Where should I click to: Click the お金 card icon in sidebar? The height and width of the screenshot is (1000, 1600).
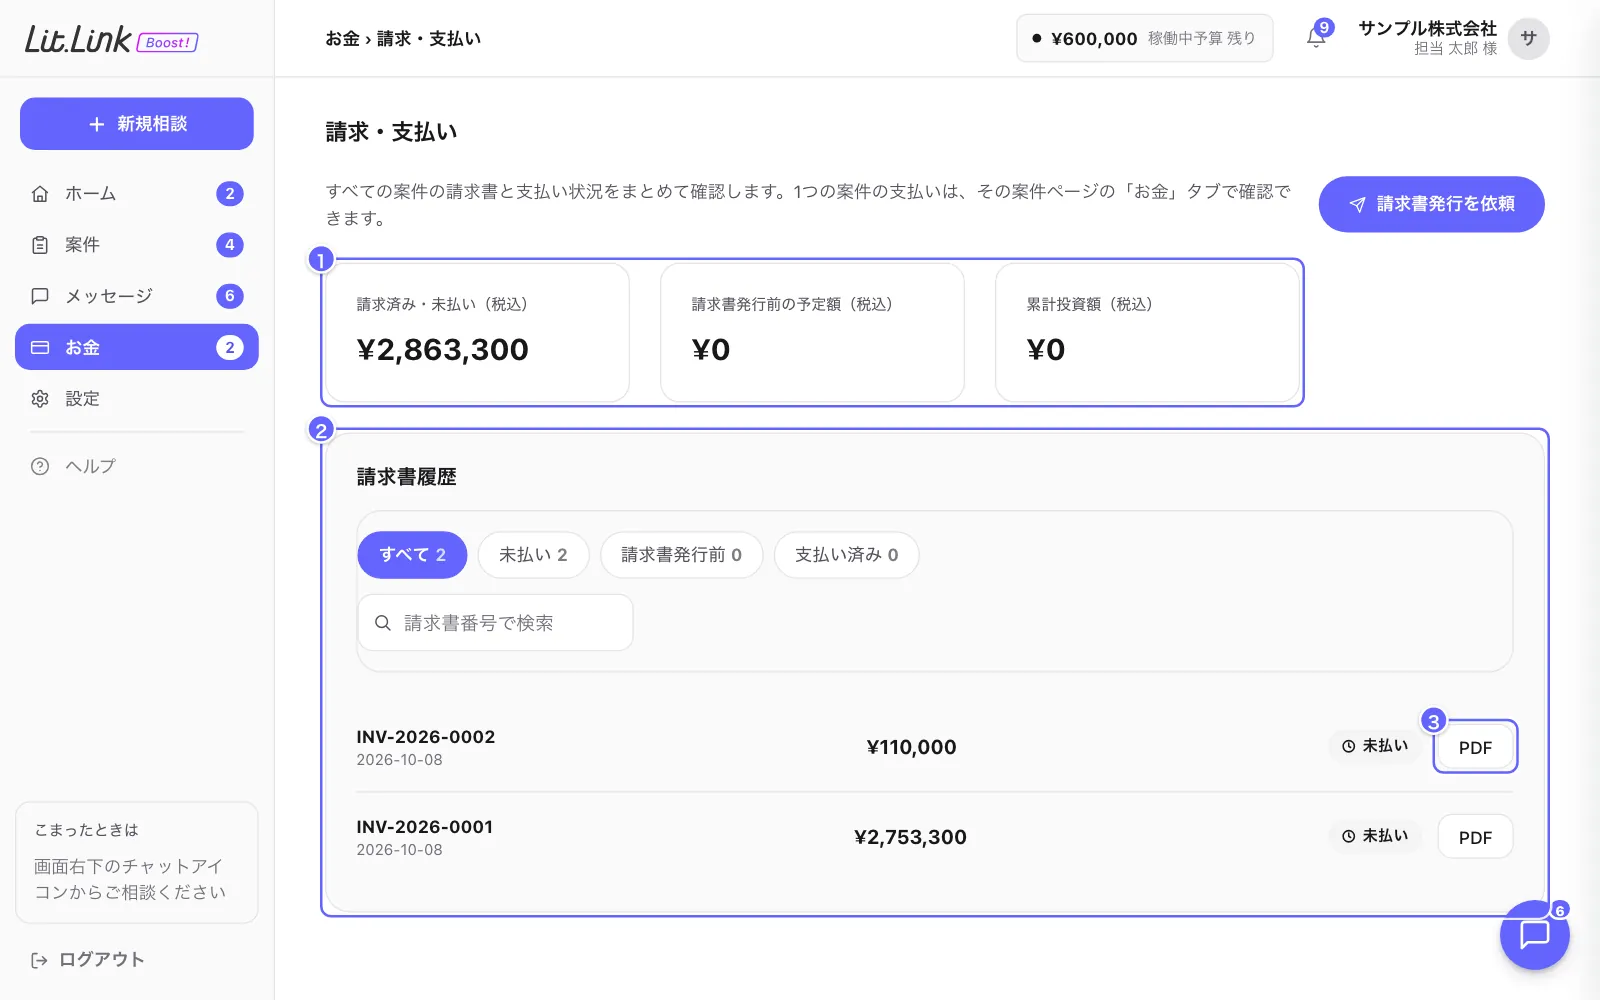click(40, 347)
